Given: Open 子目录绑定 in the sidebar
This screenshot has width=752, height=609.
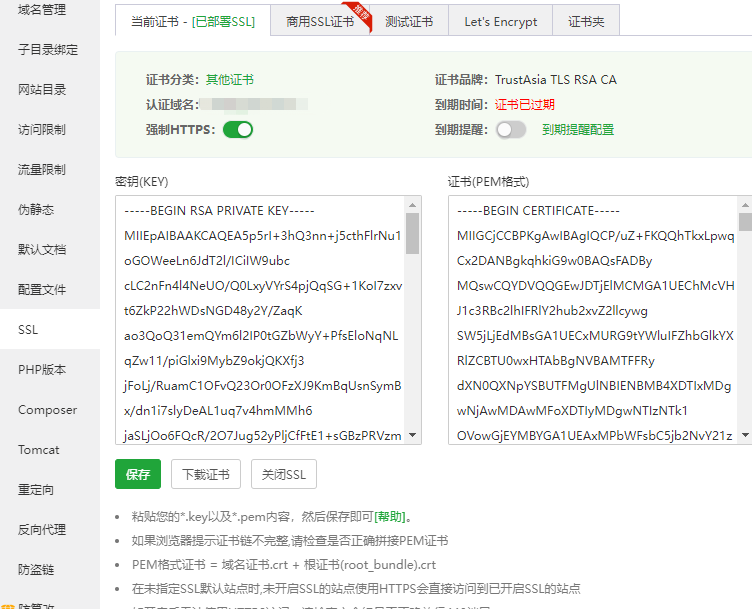Looking at the screenshot, I should tap(48, 49).
